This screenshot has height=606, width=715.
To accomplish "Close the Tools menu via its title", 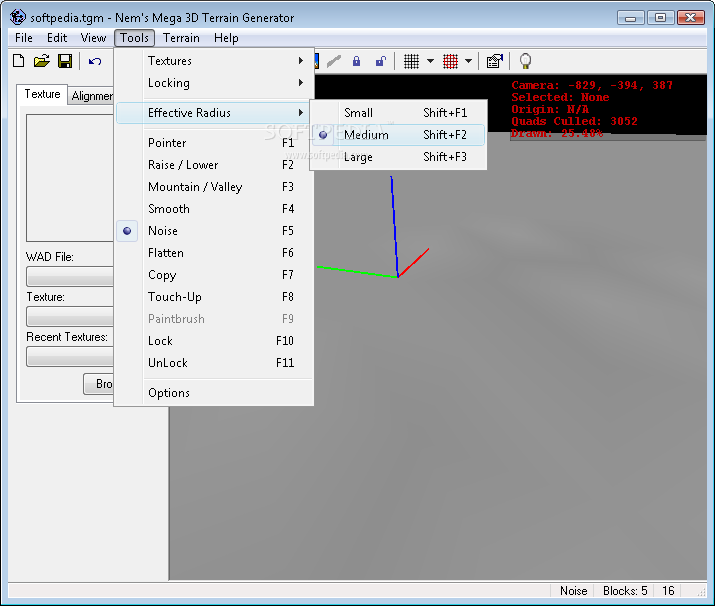I will pyautogui.click(x=135, y=38).
